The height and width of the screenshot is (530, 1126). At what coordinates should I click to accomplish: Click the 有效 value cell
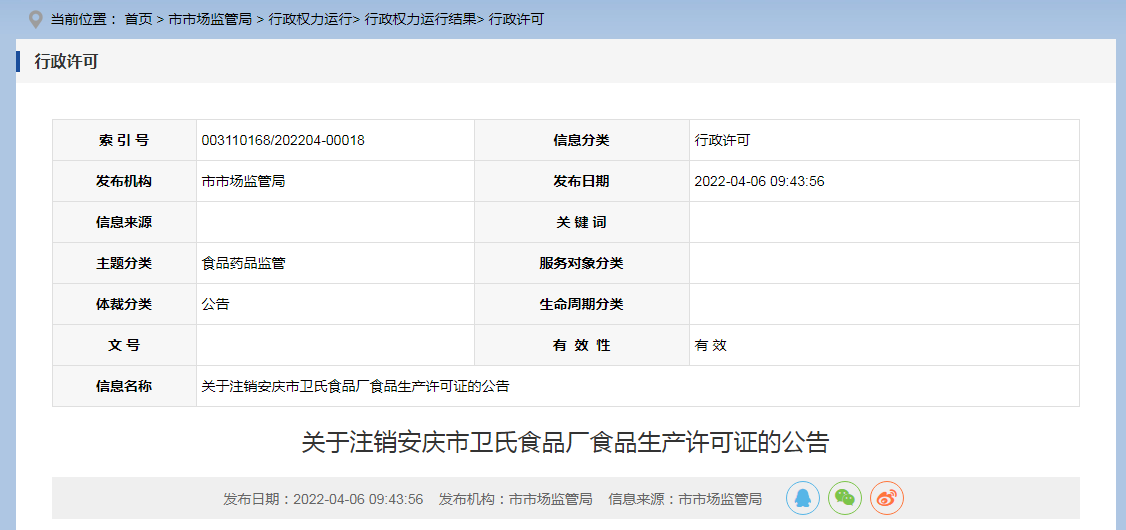884,345
